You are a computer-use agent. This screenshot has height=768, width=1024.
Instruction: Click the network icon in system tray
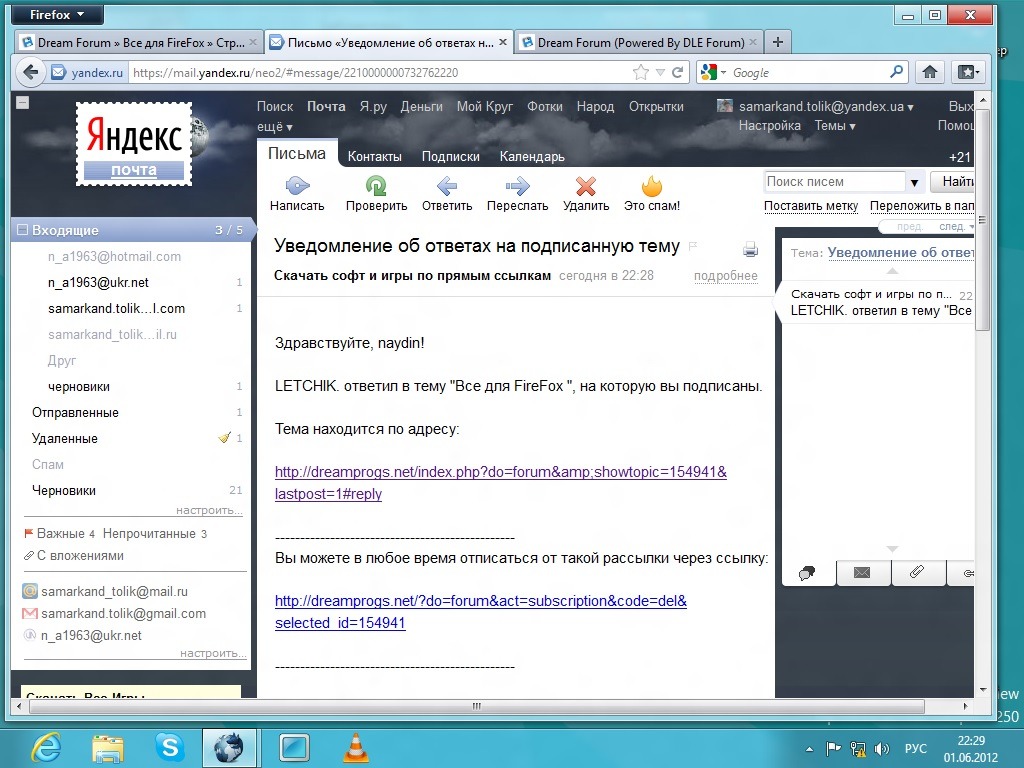point(857,748)
